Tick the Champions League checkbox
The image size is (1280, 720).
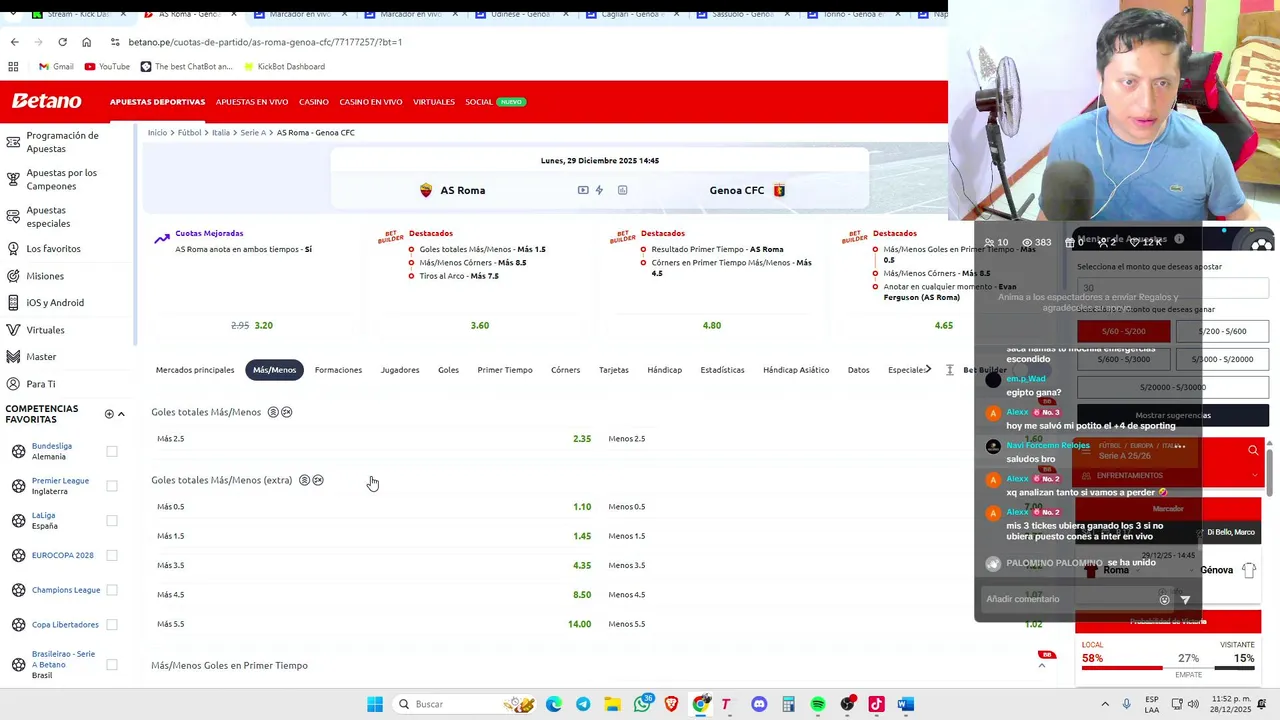coord(112,590)
